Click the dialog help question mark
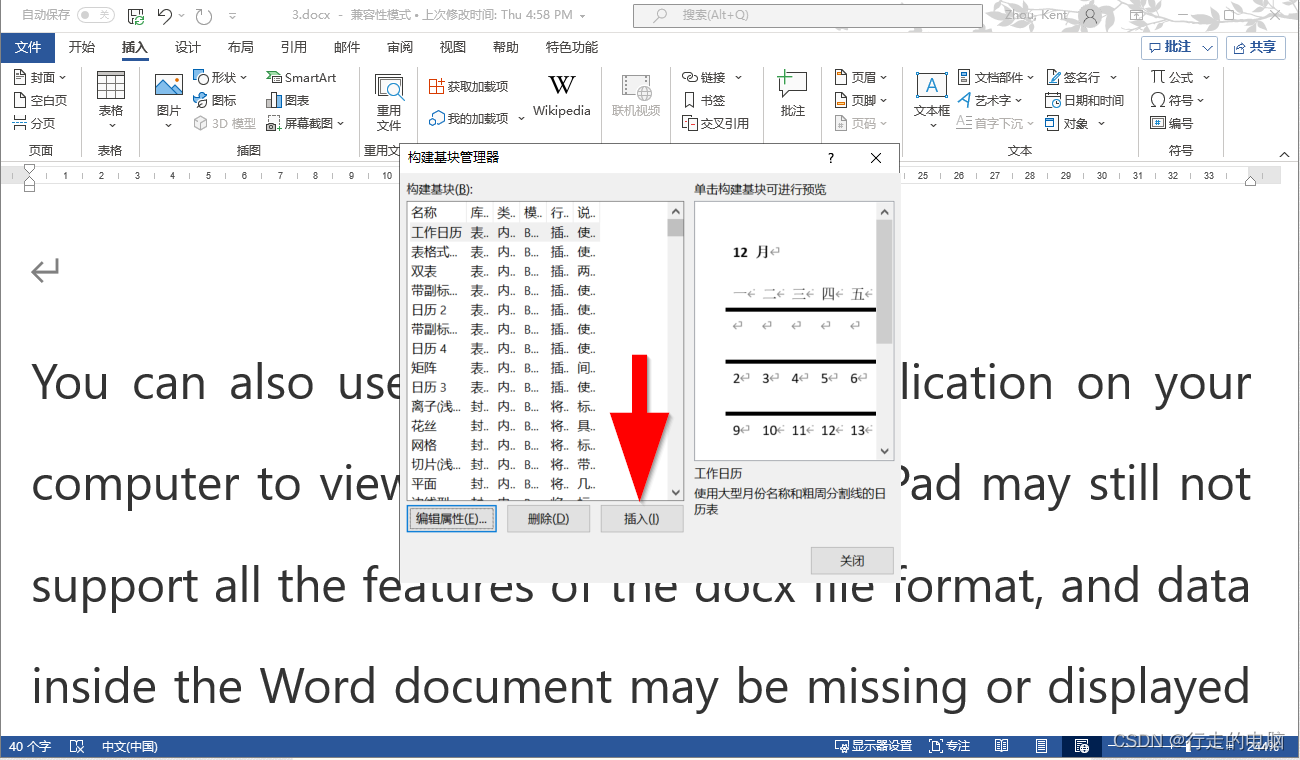Image resolution: width=1300 pixels, height=760 pixels. click(x=830, y=158)
